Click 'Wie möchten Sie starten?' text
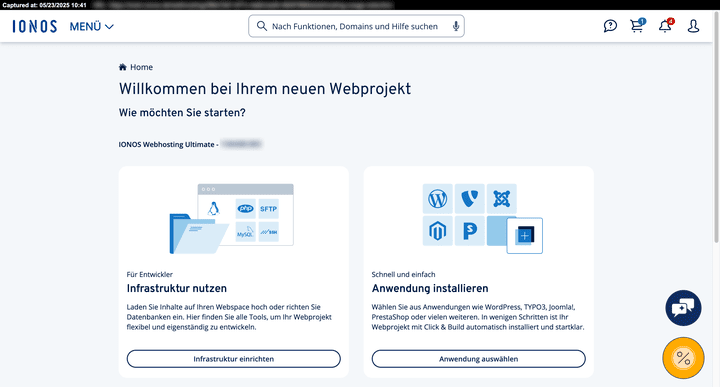This screenshot has height=387, width=720. click(182, 112)
